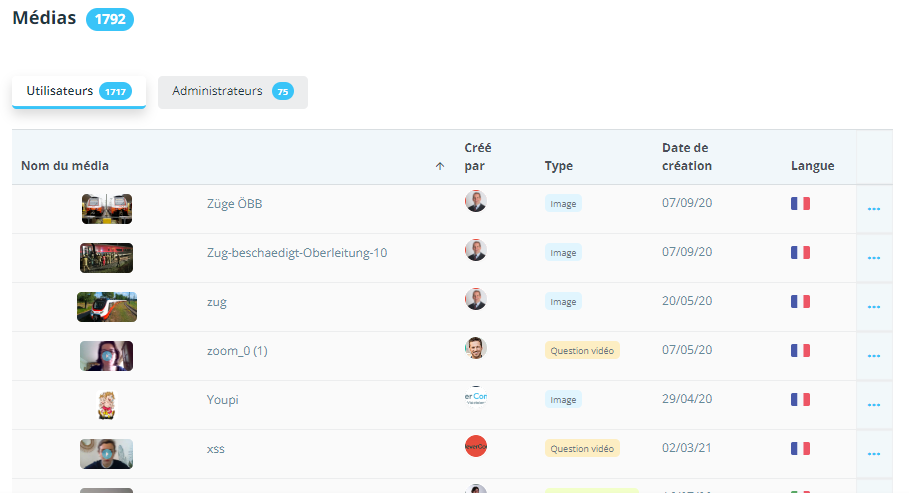The height and width of the screenshot is (493, 909).
Task: Play the xss video thumbnail
Action: pos(106,454)
